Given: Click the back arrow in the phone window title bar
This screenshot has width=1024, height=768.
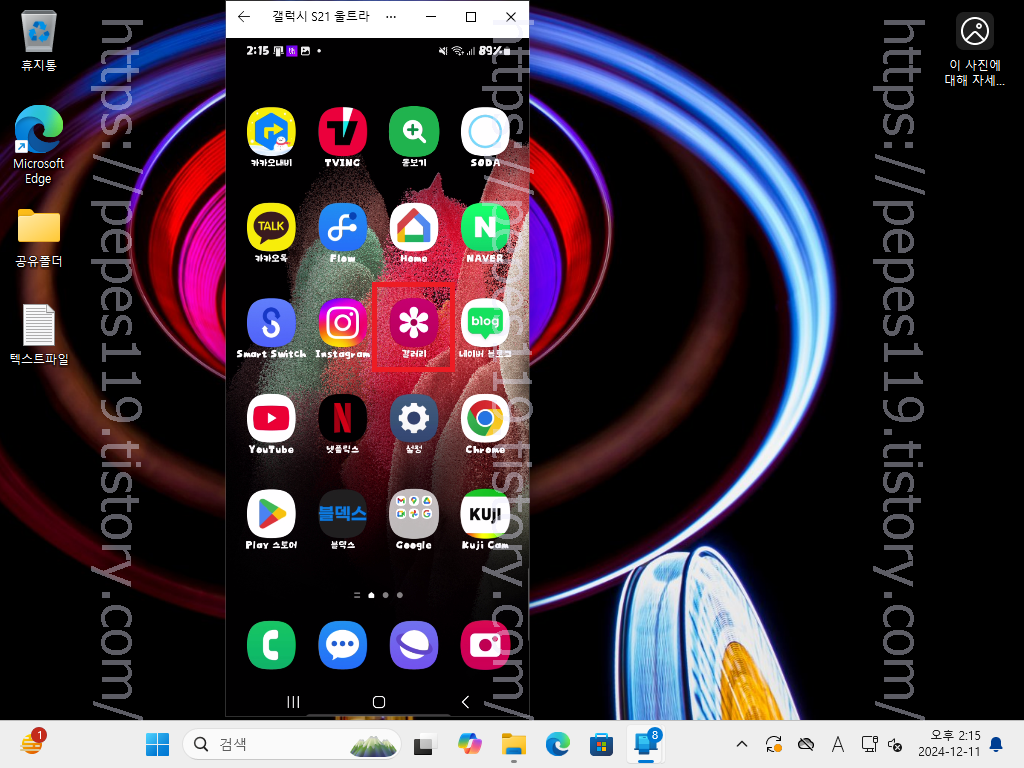Looking at the screenshot, I should pyautogui.click(x=244, y=17).
